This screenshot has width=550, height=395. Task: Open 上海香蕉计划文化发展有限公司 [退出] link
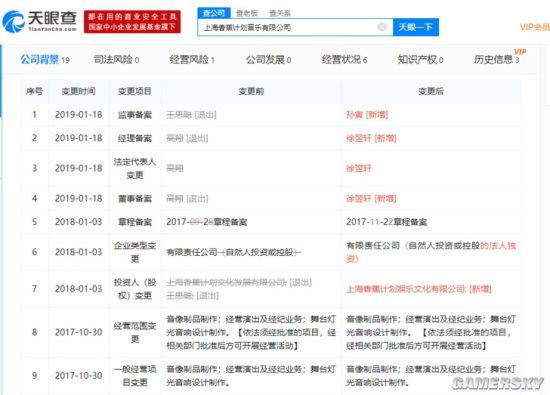point(239,282)
